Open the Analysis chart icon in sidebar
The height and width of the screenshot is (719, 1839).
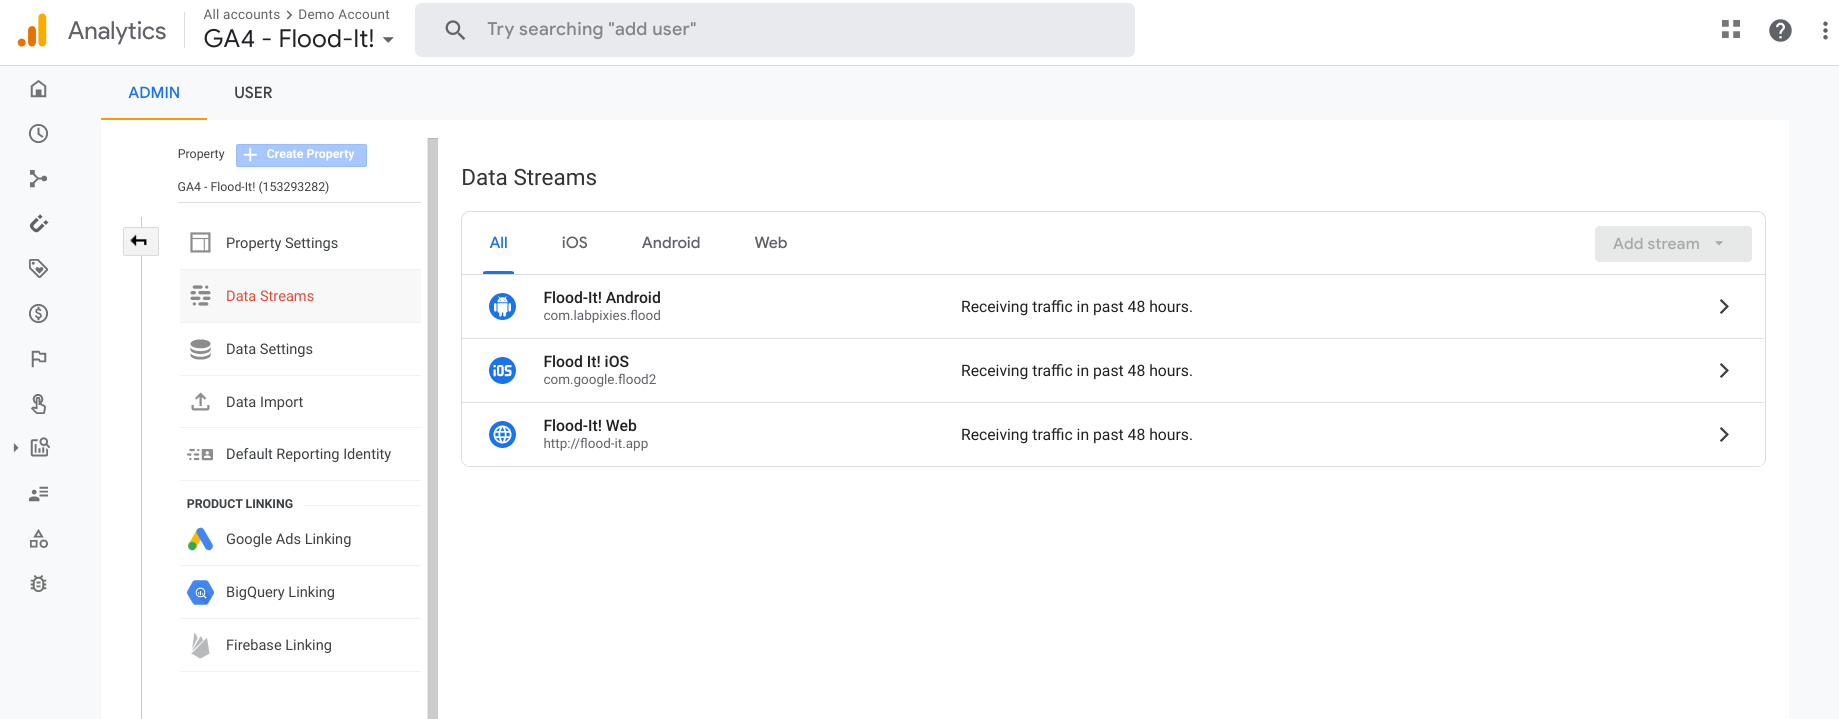pyautogui.click(x=40, y=448)
